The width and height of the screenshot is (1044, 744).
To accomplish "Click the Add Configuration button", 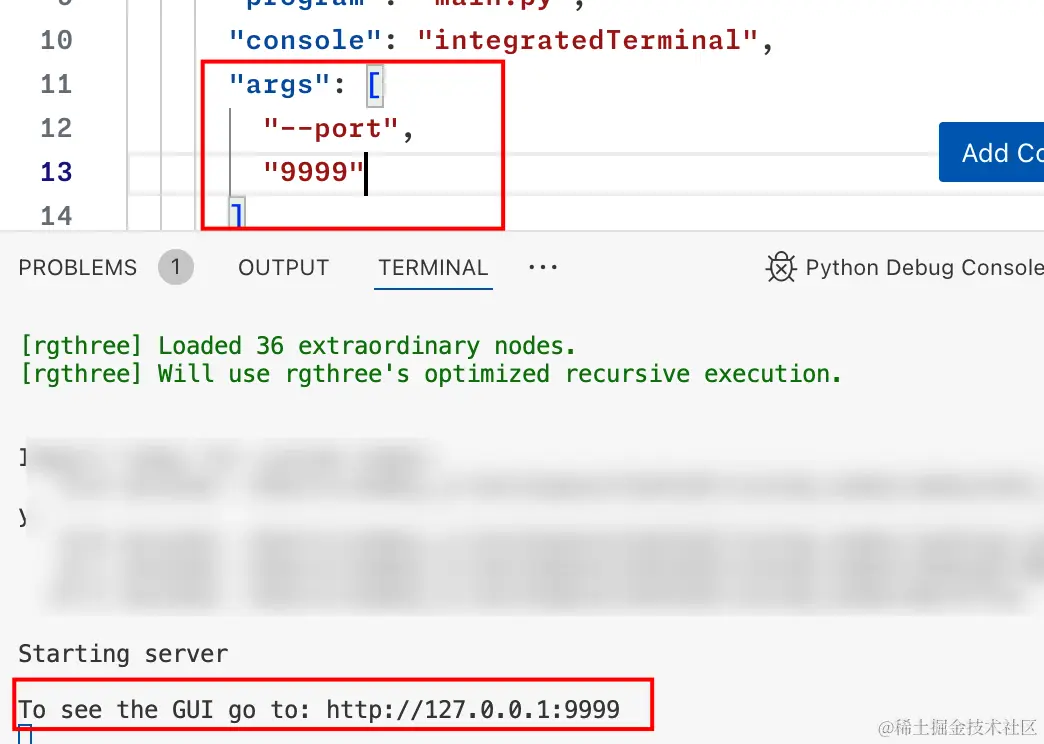I will coord(991,153).
